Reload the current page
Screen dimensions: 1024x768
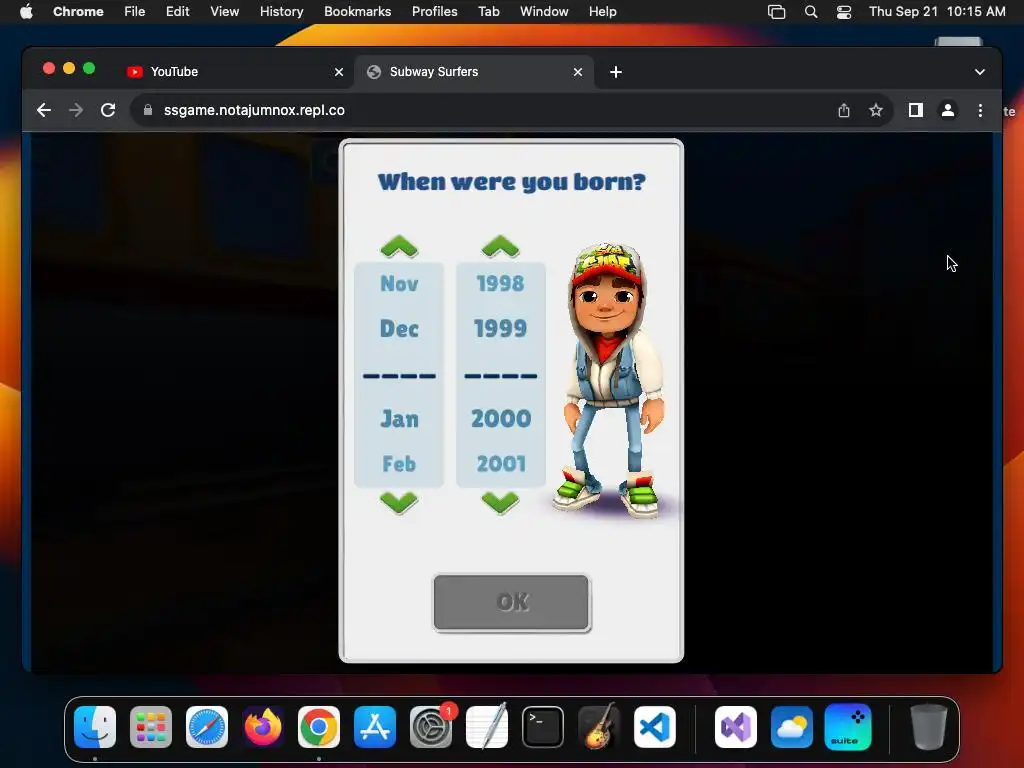pos(108,110)
